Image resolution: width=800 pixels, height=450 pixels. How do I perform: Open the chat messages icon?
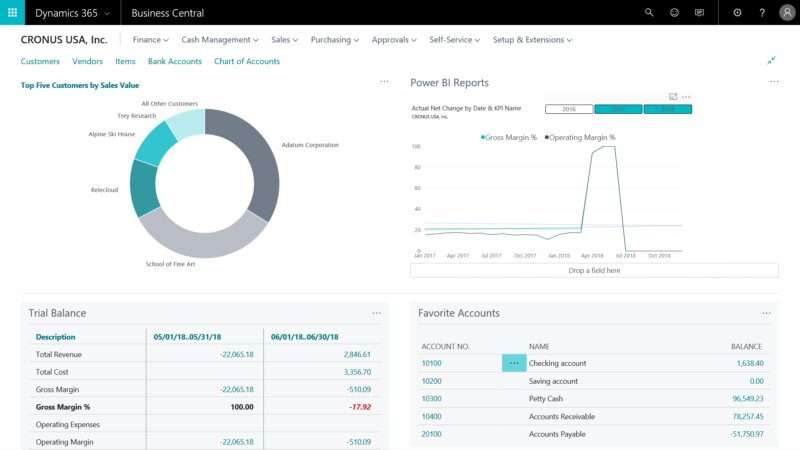coord(699,13)
